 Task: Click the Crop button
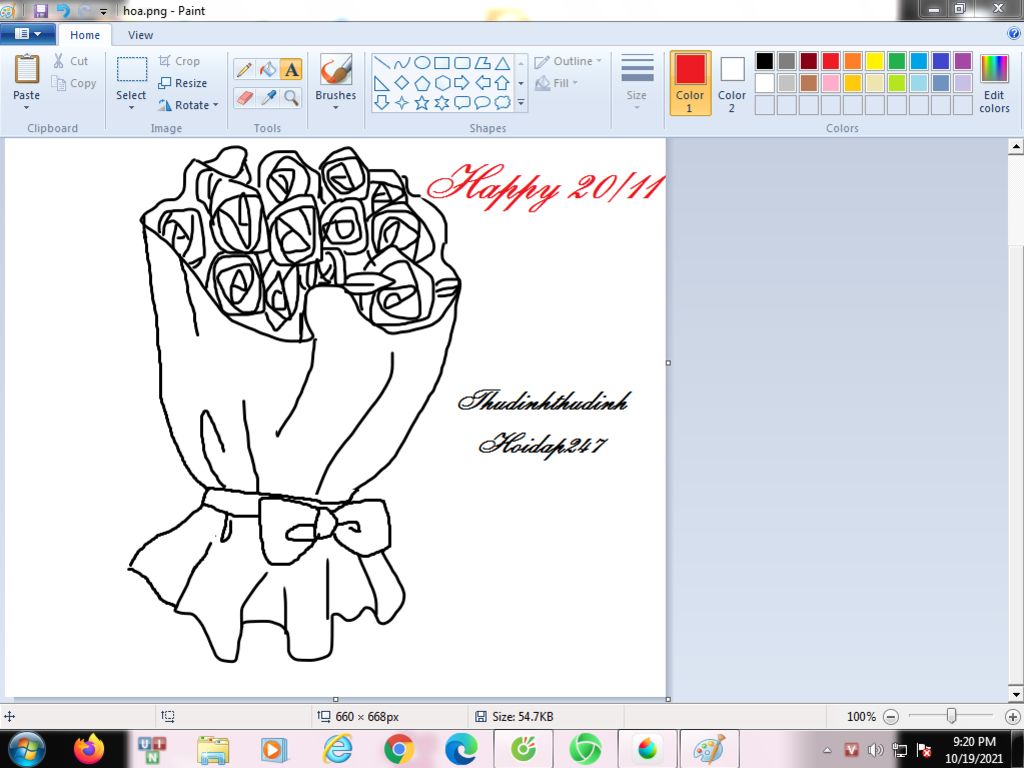(179, 61)
